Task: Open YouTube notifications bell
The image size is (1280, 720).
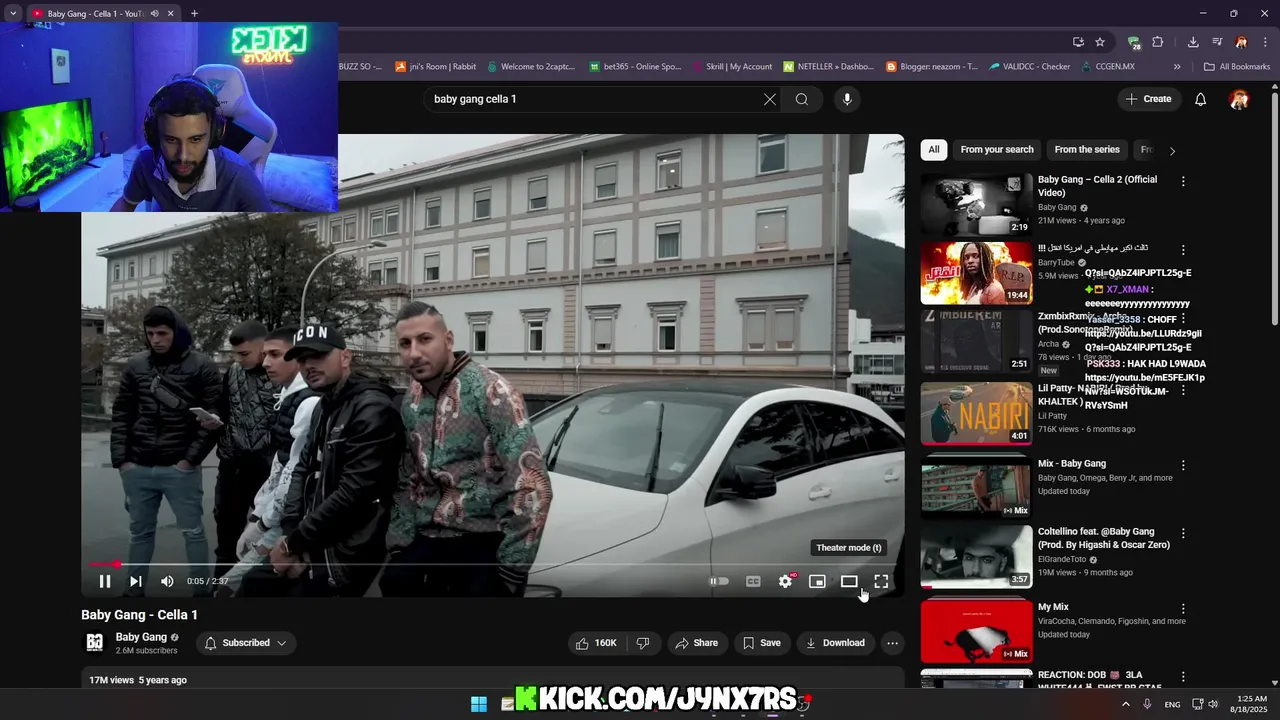Action: 1201,99
